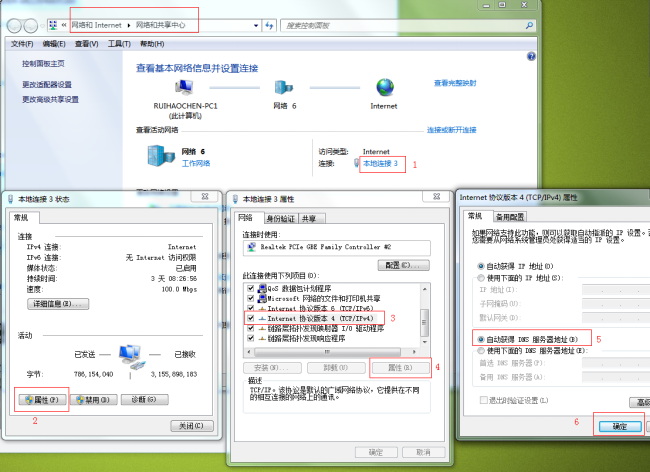The image size is (650, 472).
Task: Click the 属性(P) button in status dialog
Action: [43, 400]
